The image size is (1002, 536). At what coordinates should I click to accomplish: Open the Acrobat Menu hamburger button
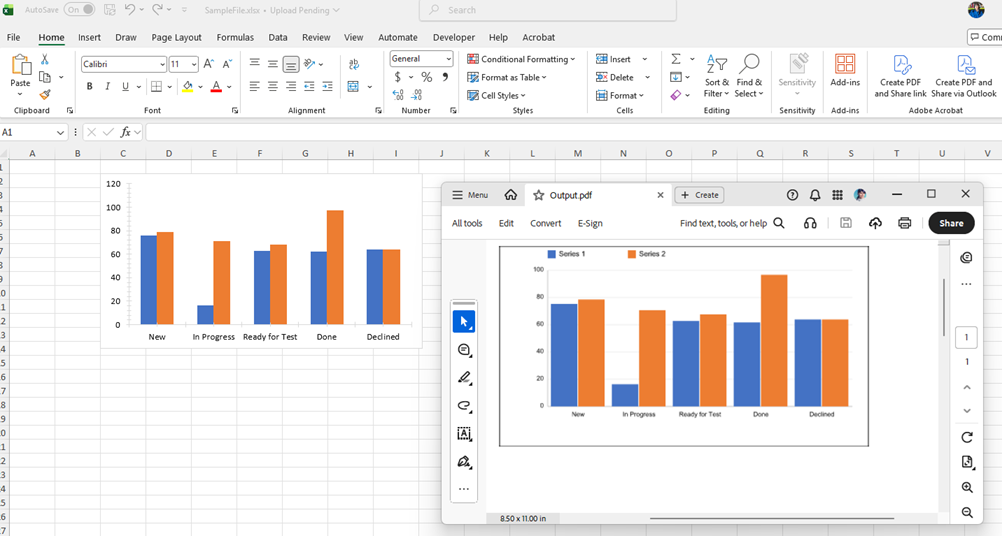(470, 195)
